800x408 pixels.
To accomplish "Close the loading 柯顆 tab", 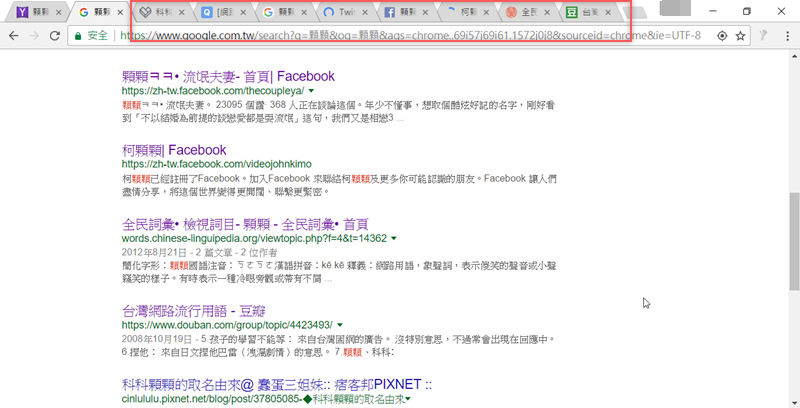I will 486,12.
